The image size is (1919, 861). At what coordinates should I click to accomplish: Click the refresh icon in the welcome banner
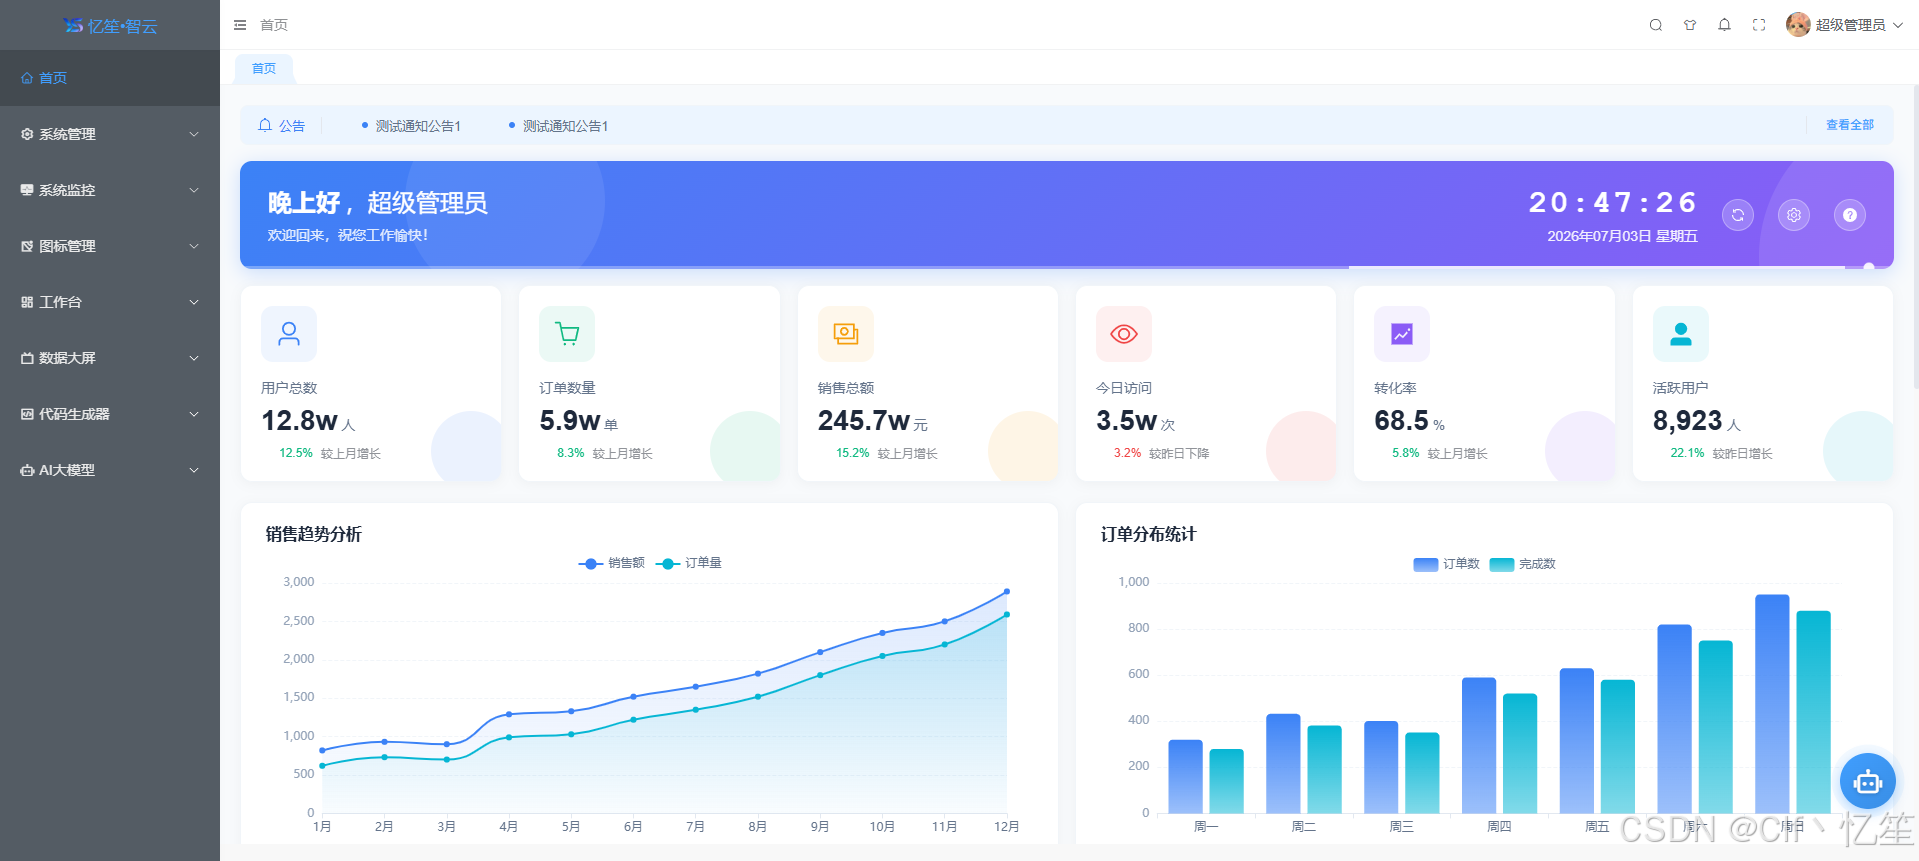pyautogui.click(x=1738, y=215)
